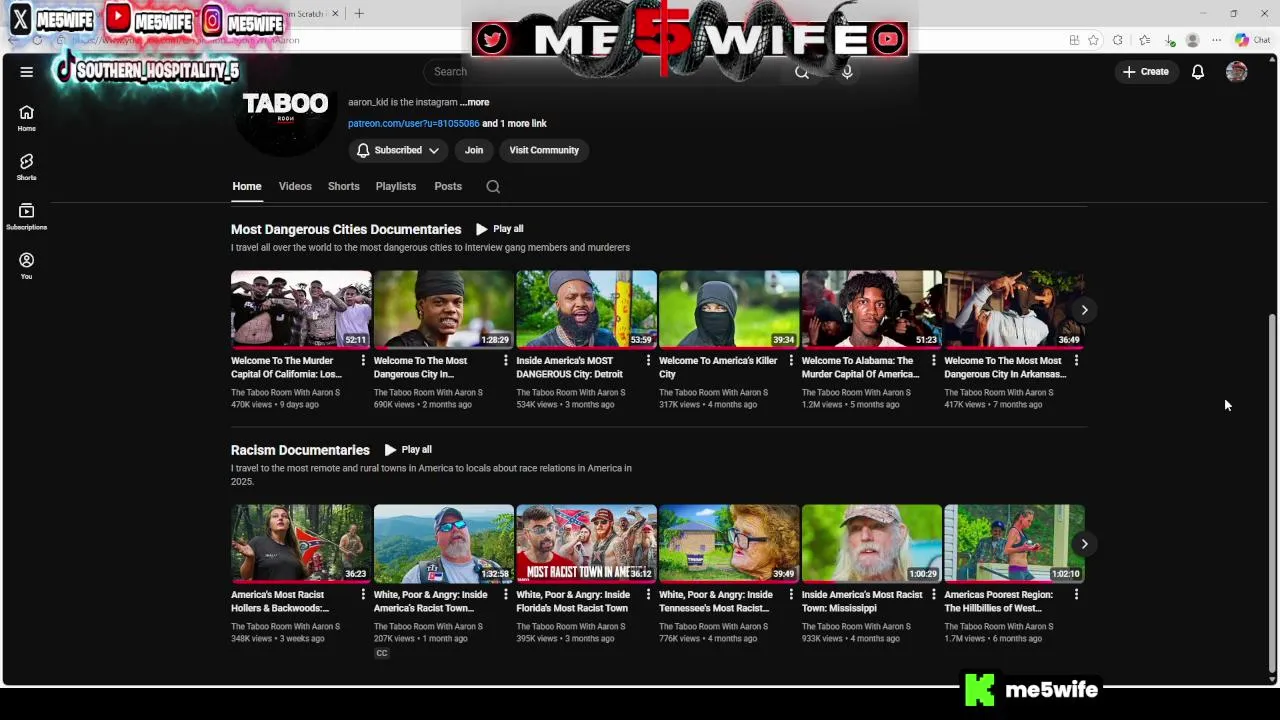Open the You section in sidebar
1280x720 pixels.
(x=27, y=265)
